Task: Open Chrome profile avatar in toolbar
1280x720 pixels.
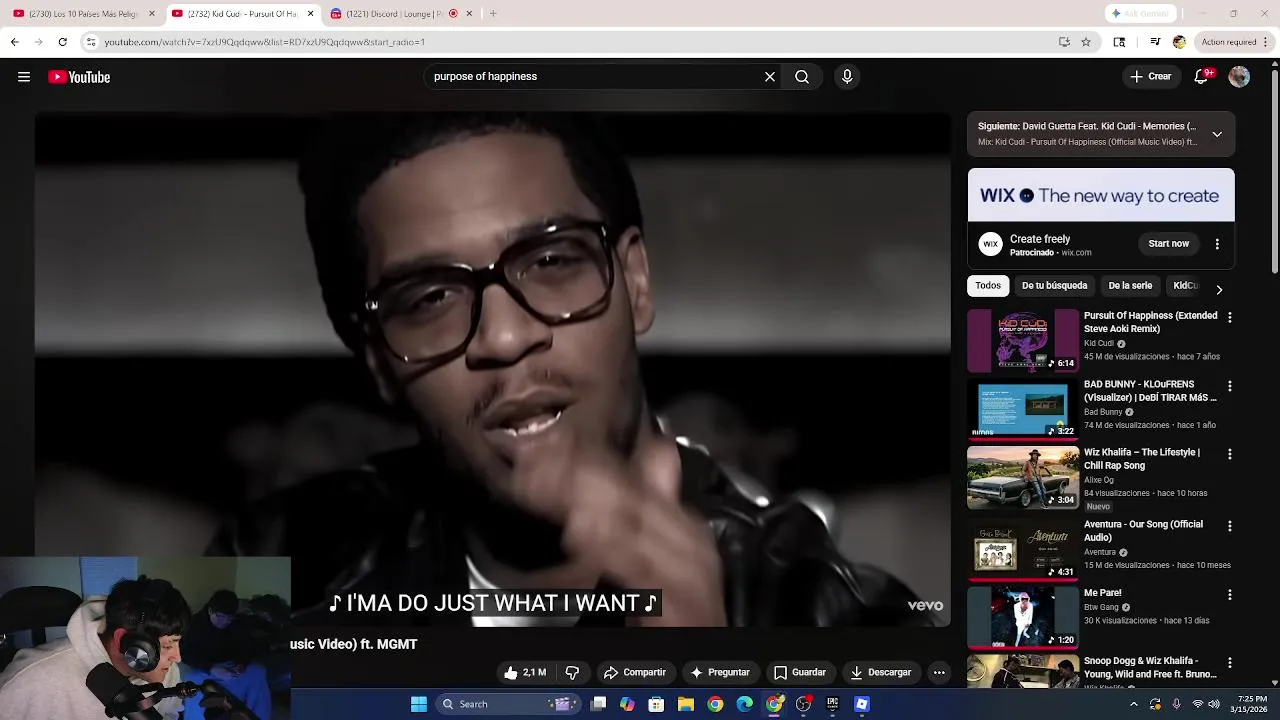Action: [1179, 42]
